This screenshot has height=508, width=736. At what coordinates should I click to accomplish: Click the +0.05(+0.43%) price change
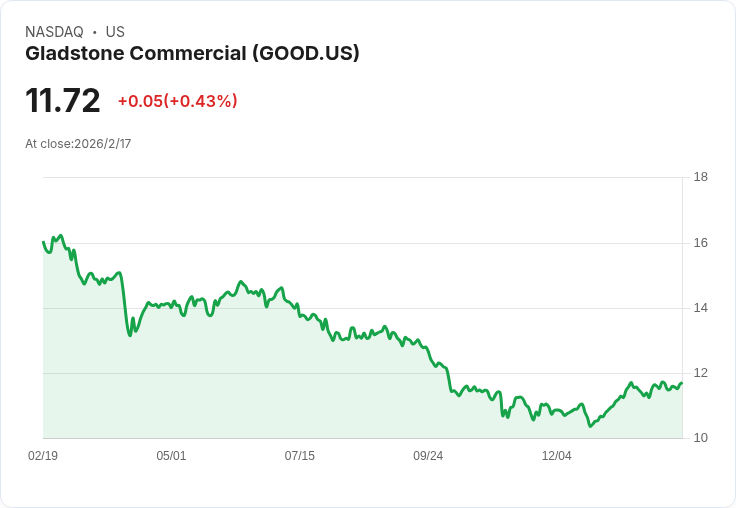[x=177, y=101]
